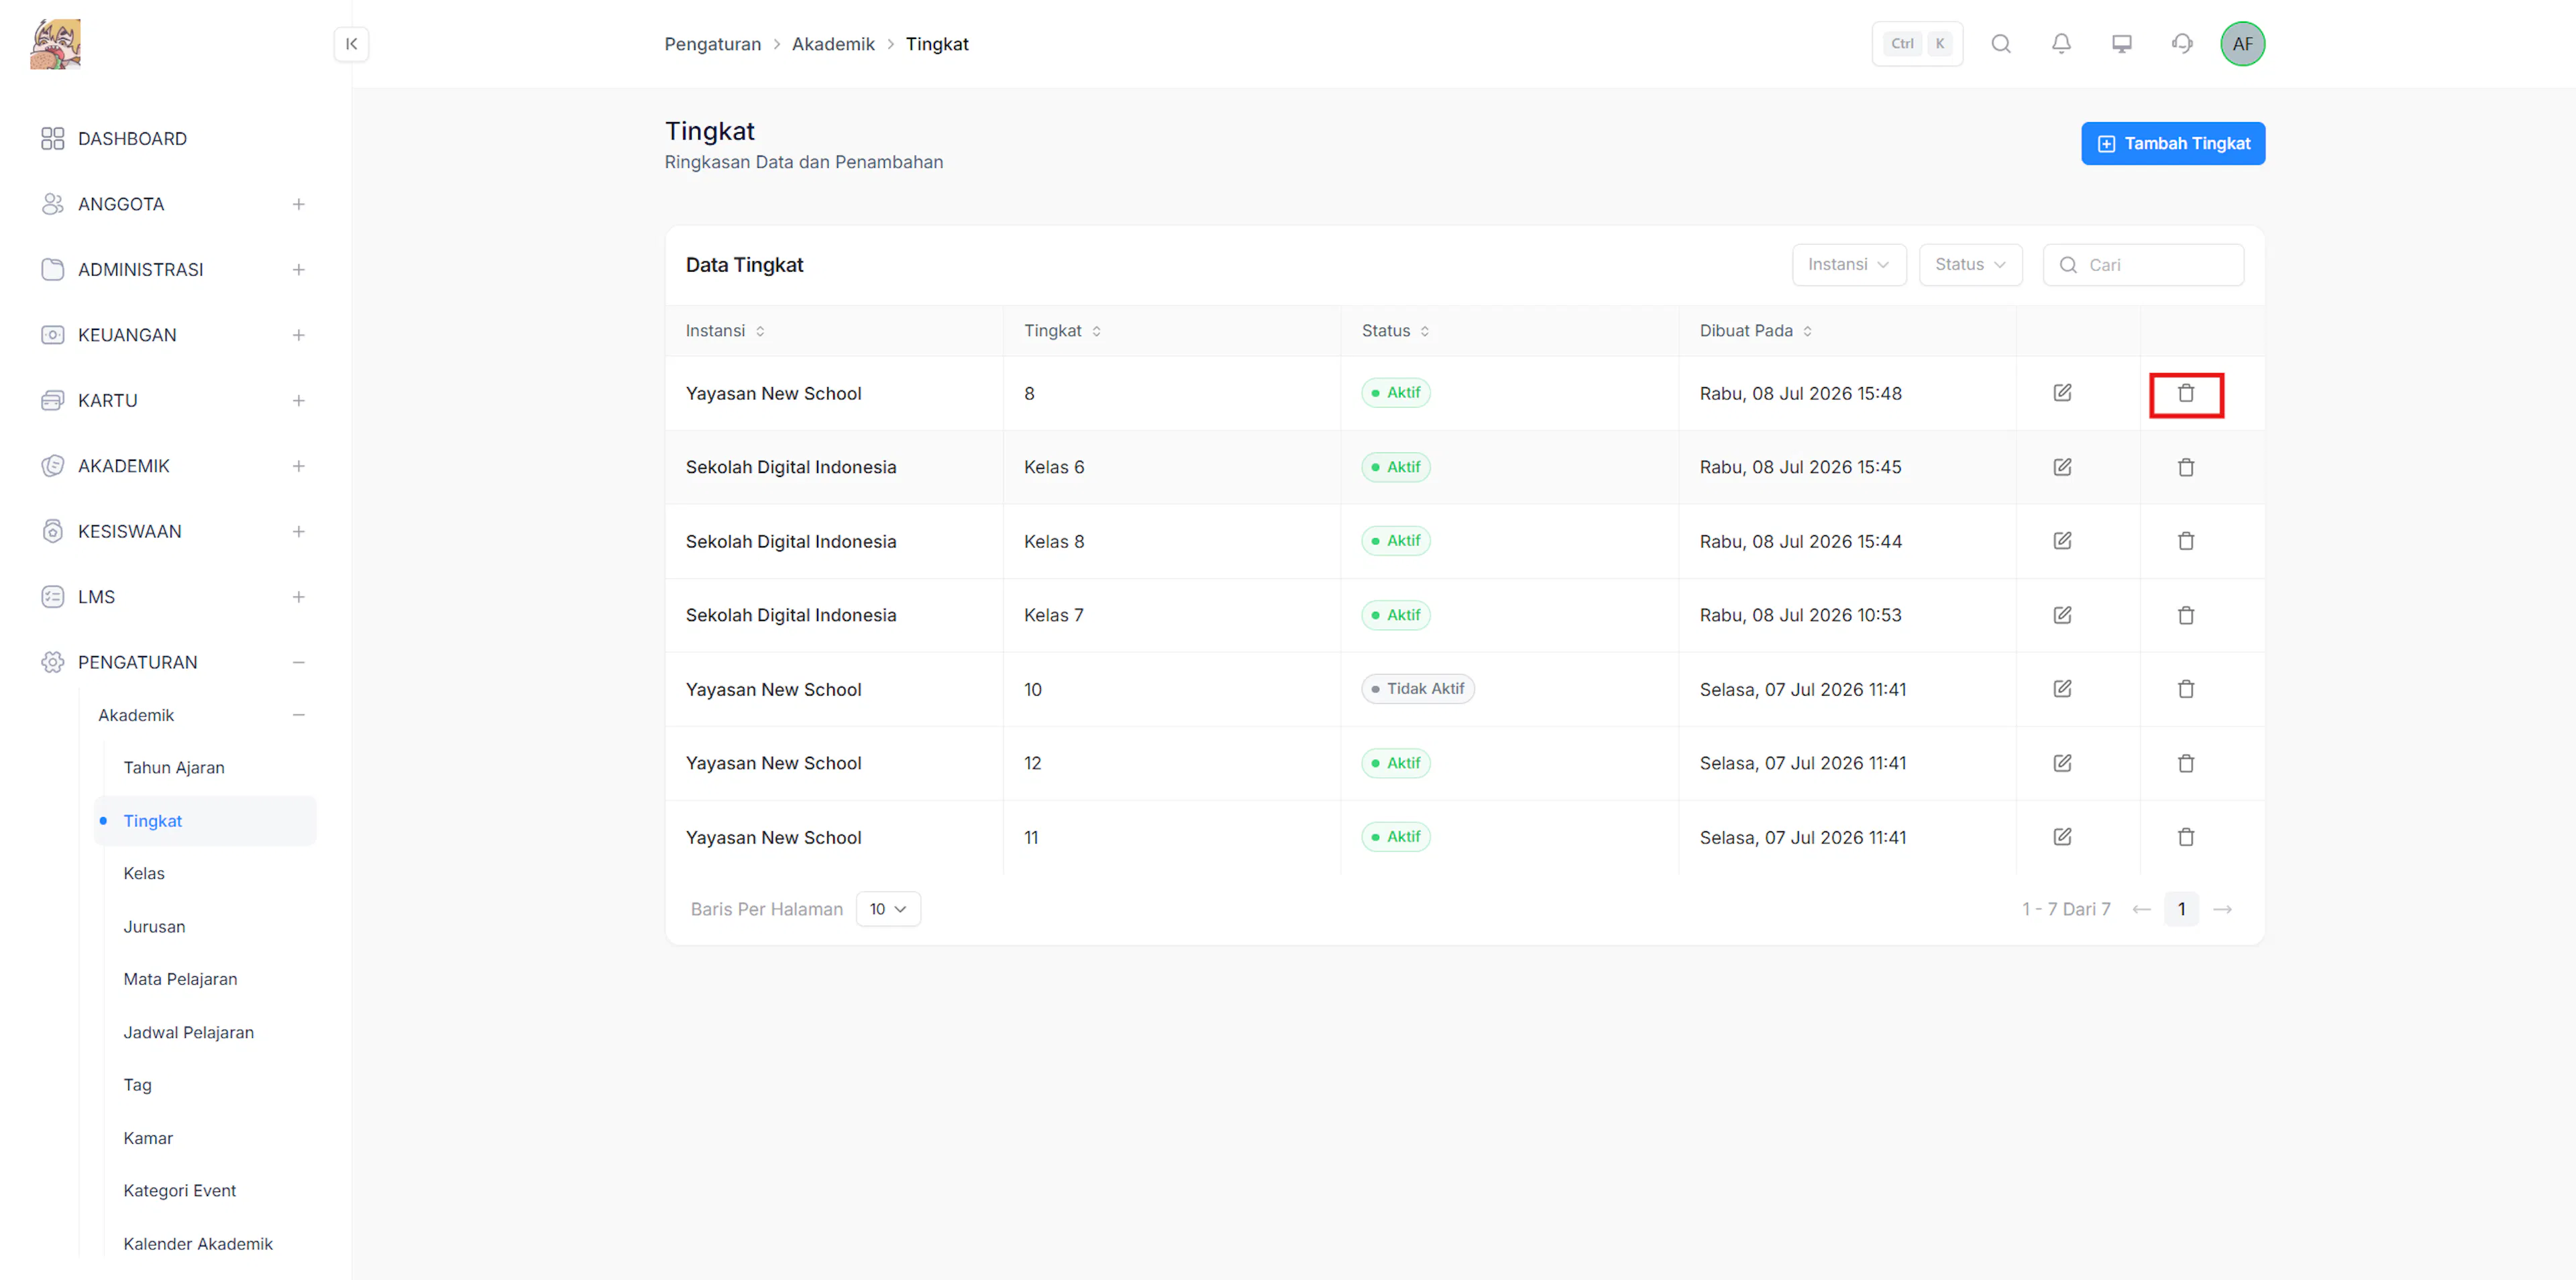Screen dimensions: 2576x1280
Task: Collapse the Akademik submenu
Action: click(298, 715)
